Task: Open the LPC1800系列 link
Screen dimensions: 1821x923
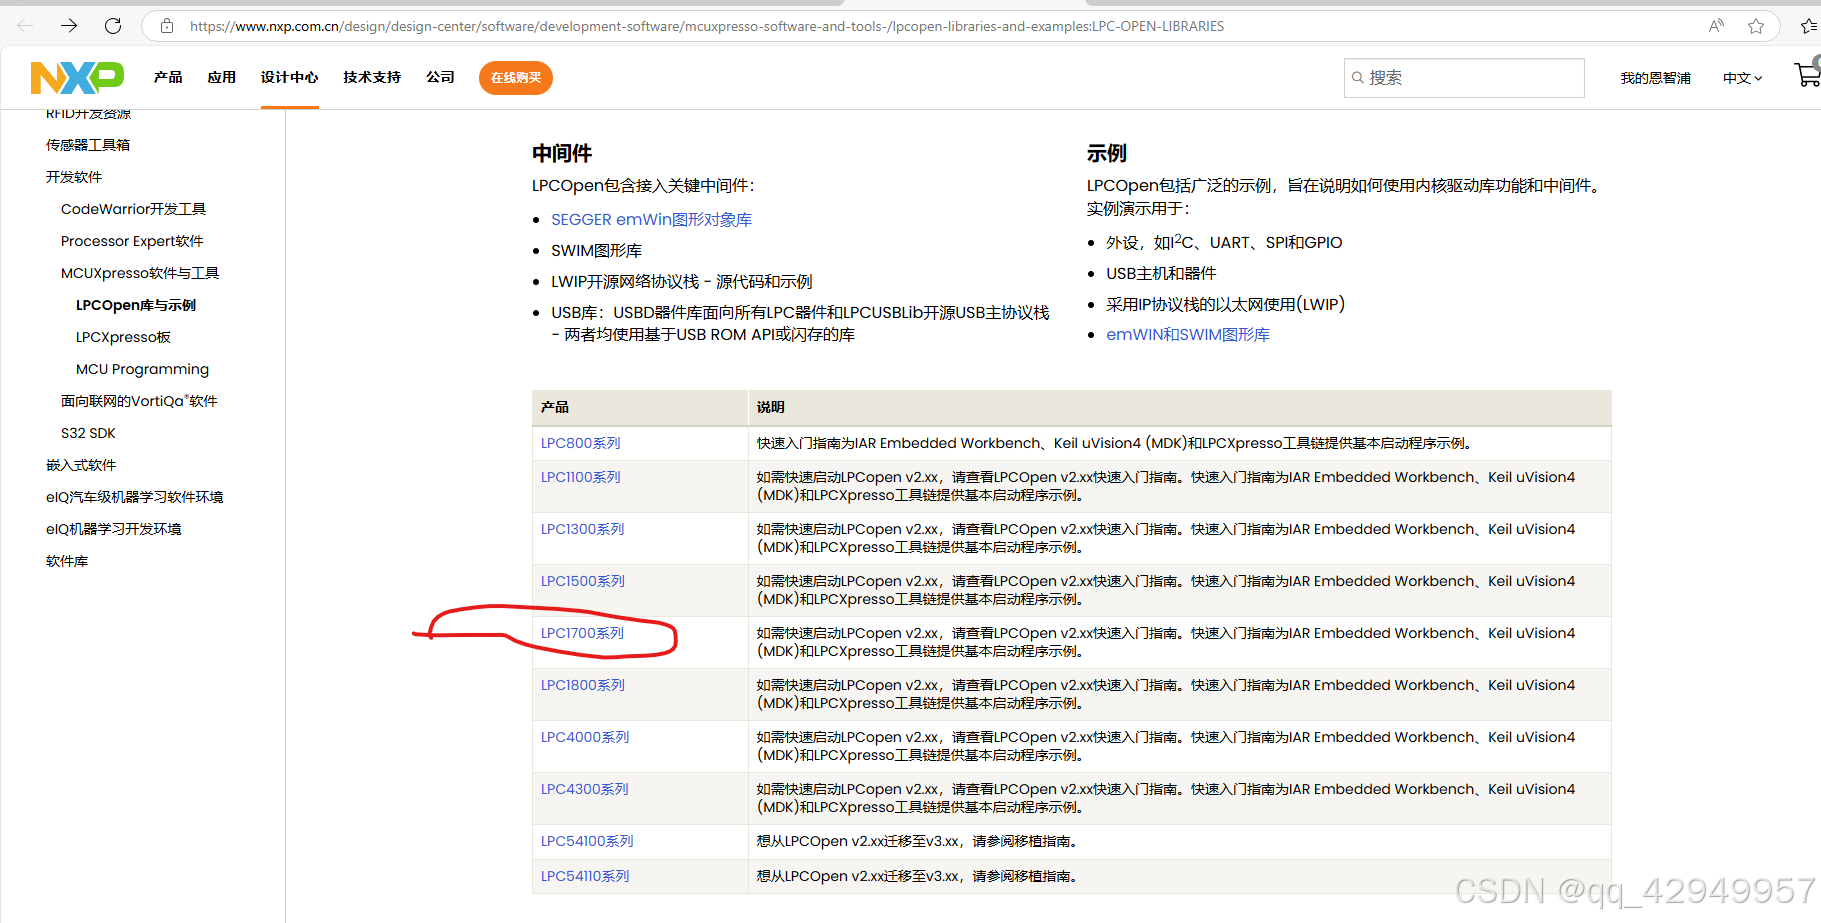Action: pyautogui.click(x=583, y=685)
